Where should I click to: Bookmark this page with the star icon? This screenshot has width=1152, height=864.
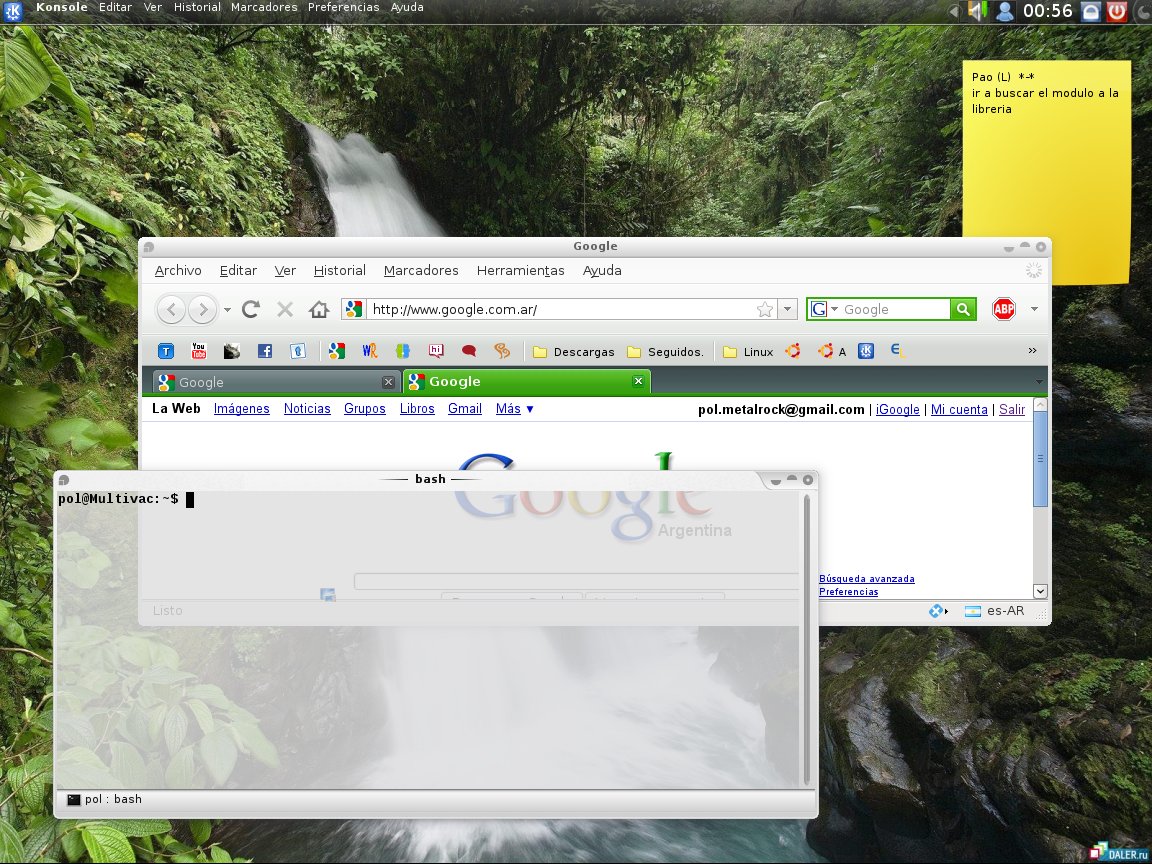point(765,309)
